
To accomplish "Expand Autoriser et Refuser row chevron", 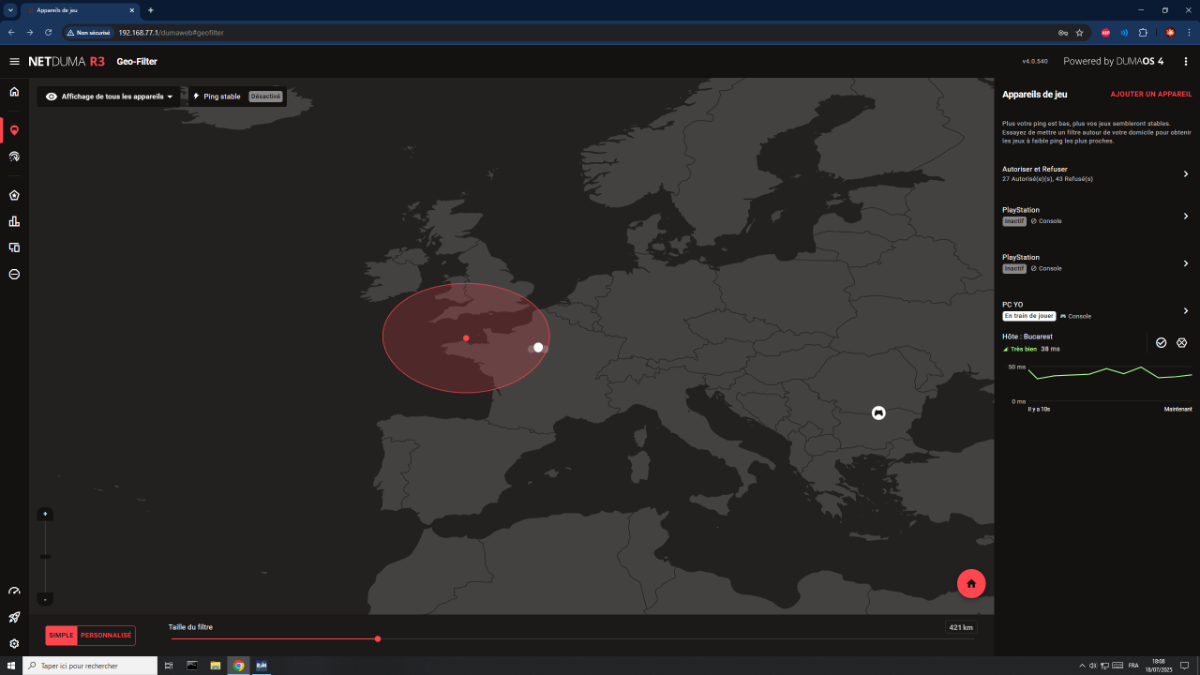I will click(1186, 174).
